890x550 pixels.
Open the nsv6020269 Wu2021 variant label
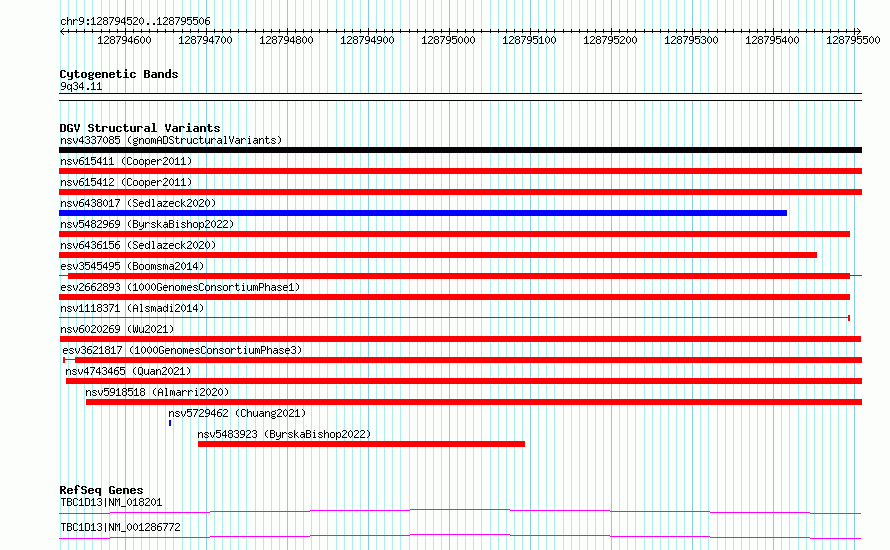click(x=117, y=329)
